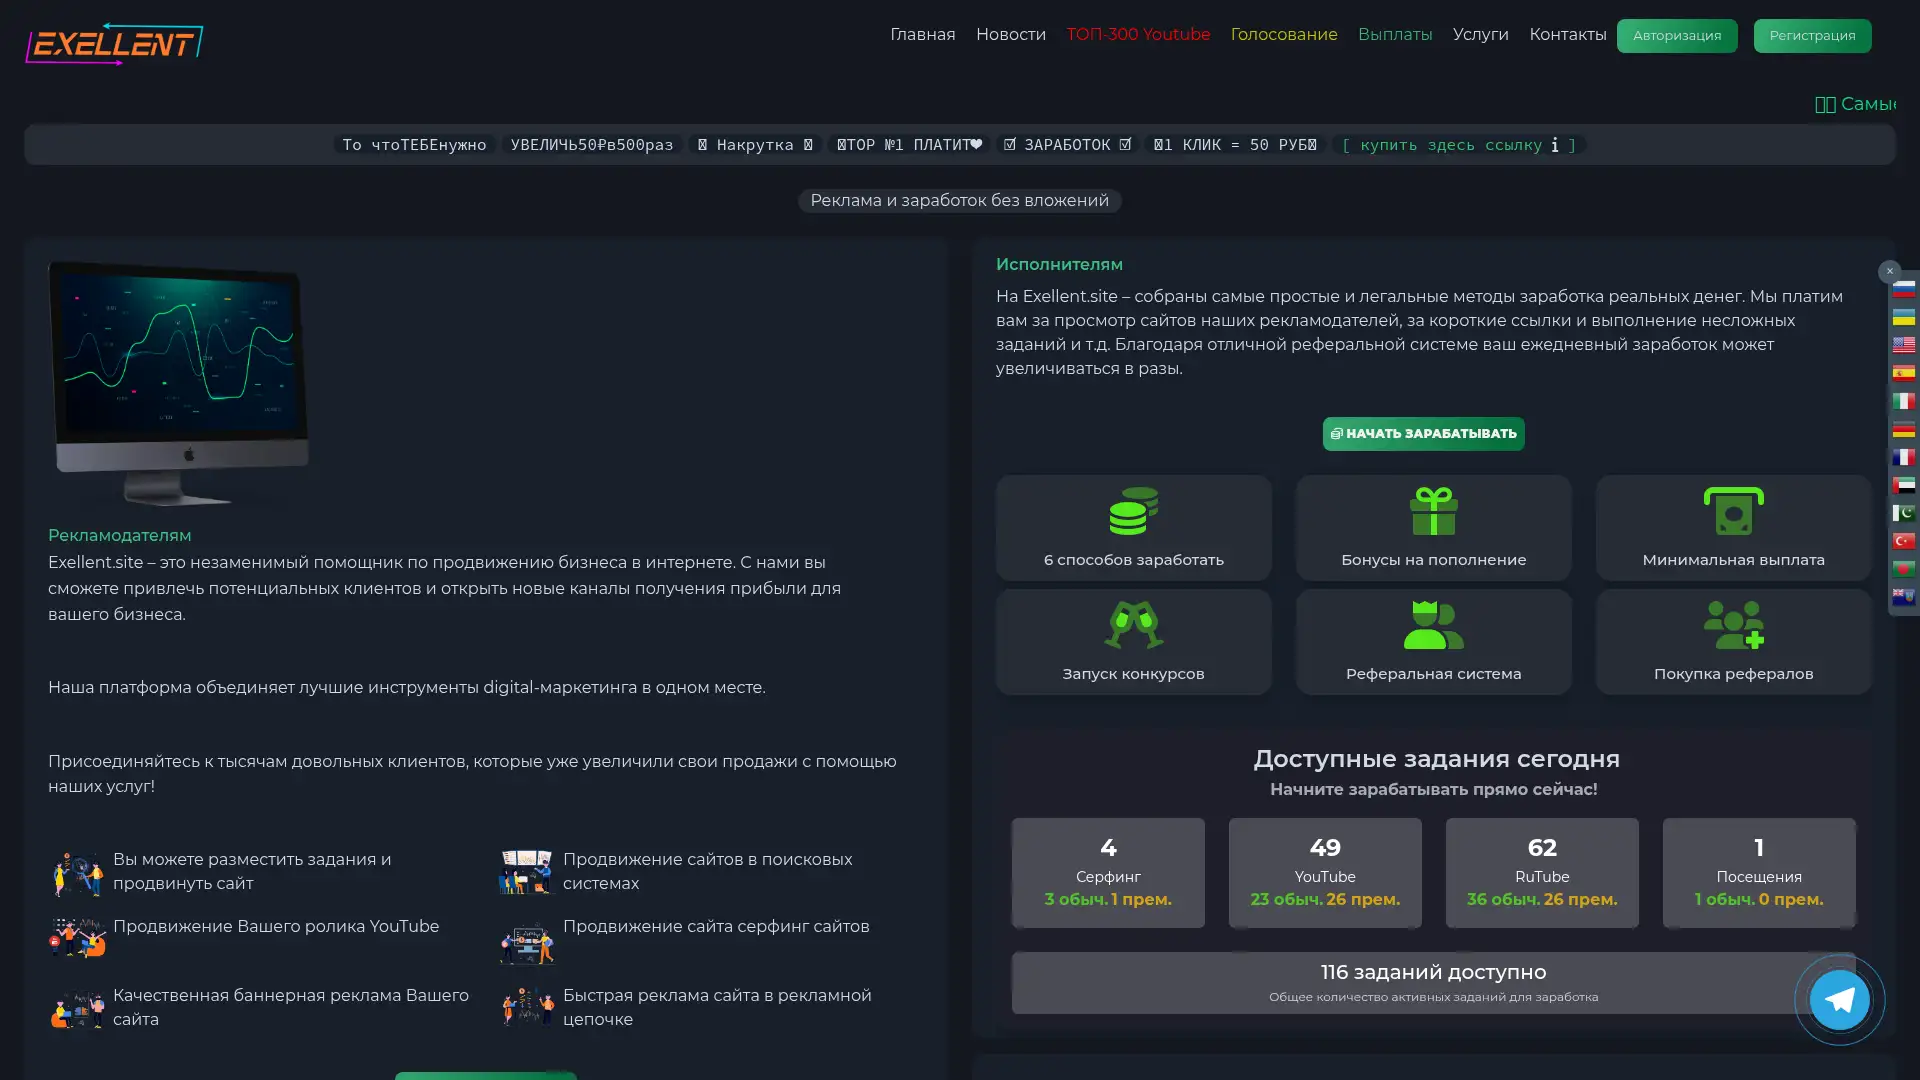The image size is (1920, 1080).
Task: Click the Исполнителям heading
Action: coord(1059,265)
